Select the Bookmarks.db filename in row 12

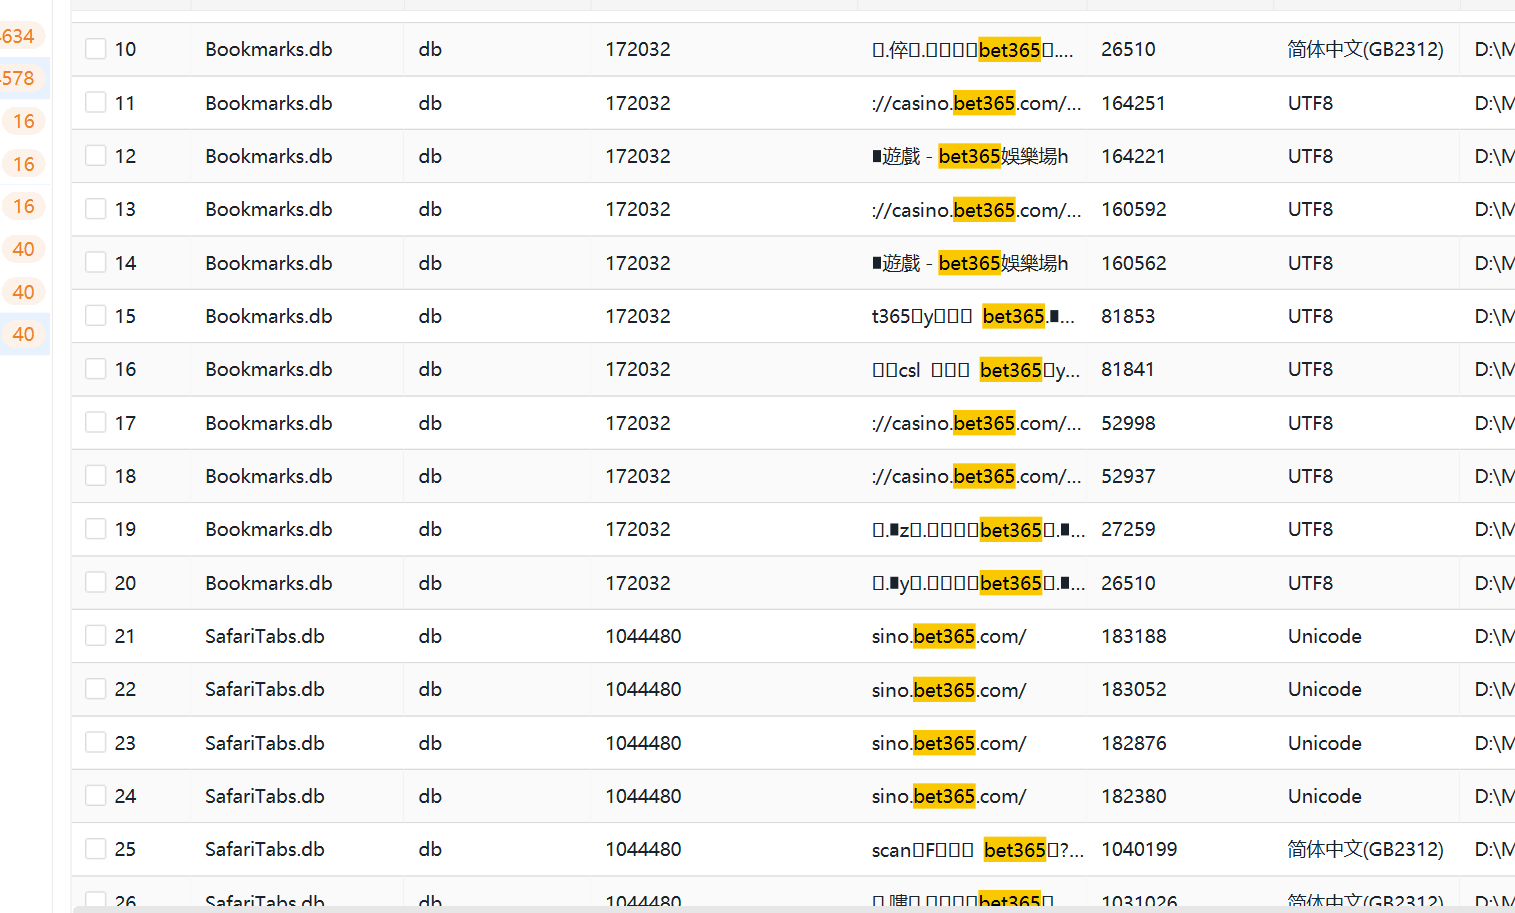click(x=269, y=156)
